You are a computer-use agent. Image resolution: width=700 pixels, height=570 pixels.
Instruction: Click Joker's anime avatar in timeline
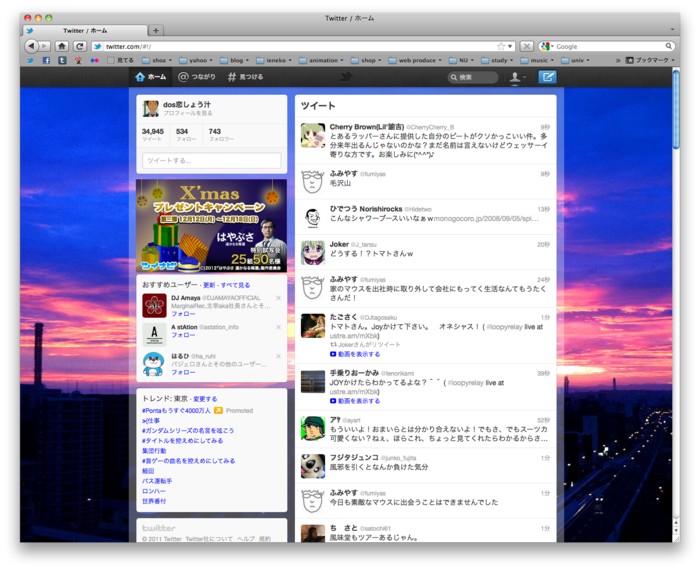(x=312, y=253)
